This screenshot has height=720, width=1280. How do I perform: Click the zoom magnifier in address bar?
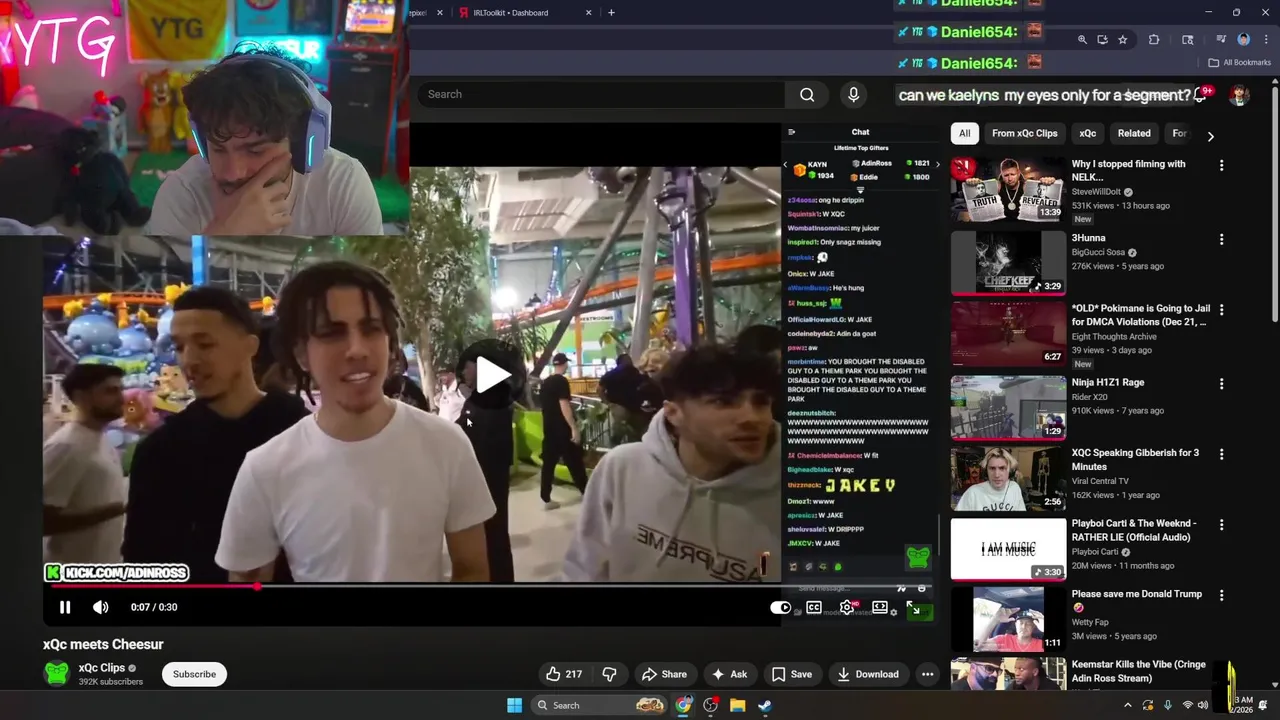point(1082,40)
